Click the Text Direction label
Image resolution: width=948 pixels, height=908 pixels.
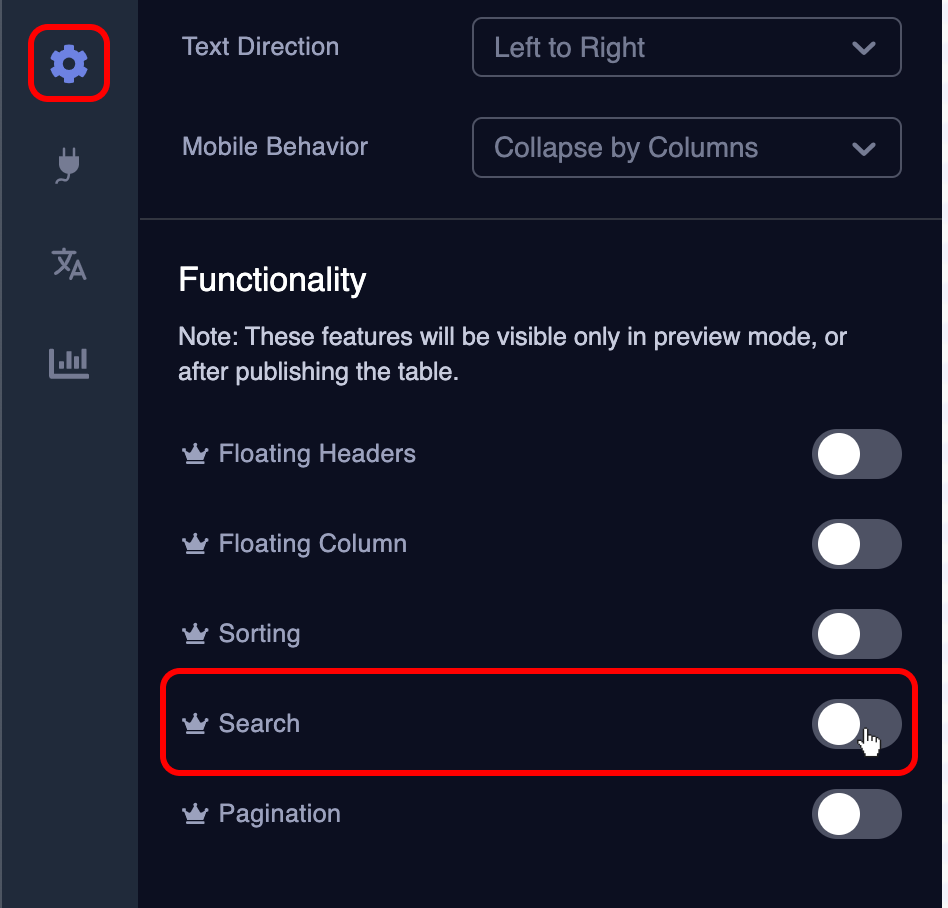tap(260, 47)
